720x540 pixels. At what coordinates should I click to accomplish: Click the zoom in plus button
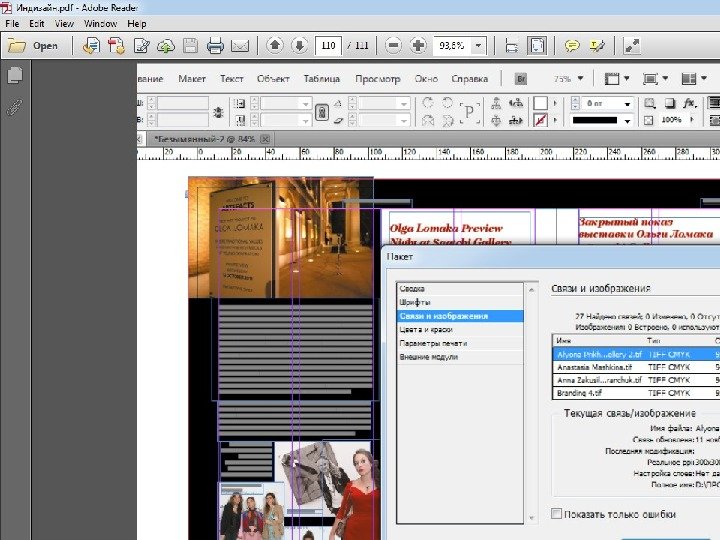click(x=417, y=46)
